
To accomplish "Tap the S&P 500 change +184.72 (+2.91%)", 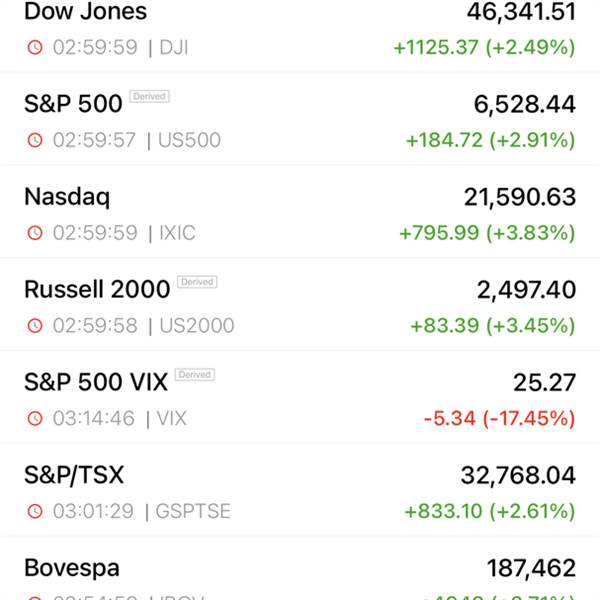I will point(491,140).
